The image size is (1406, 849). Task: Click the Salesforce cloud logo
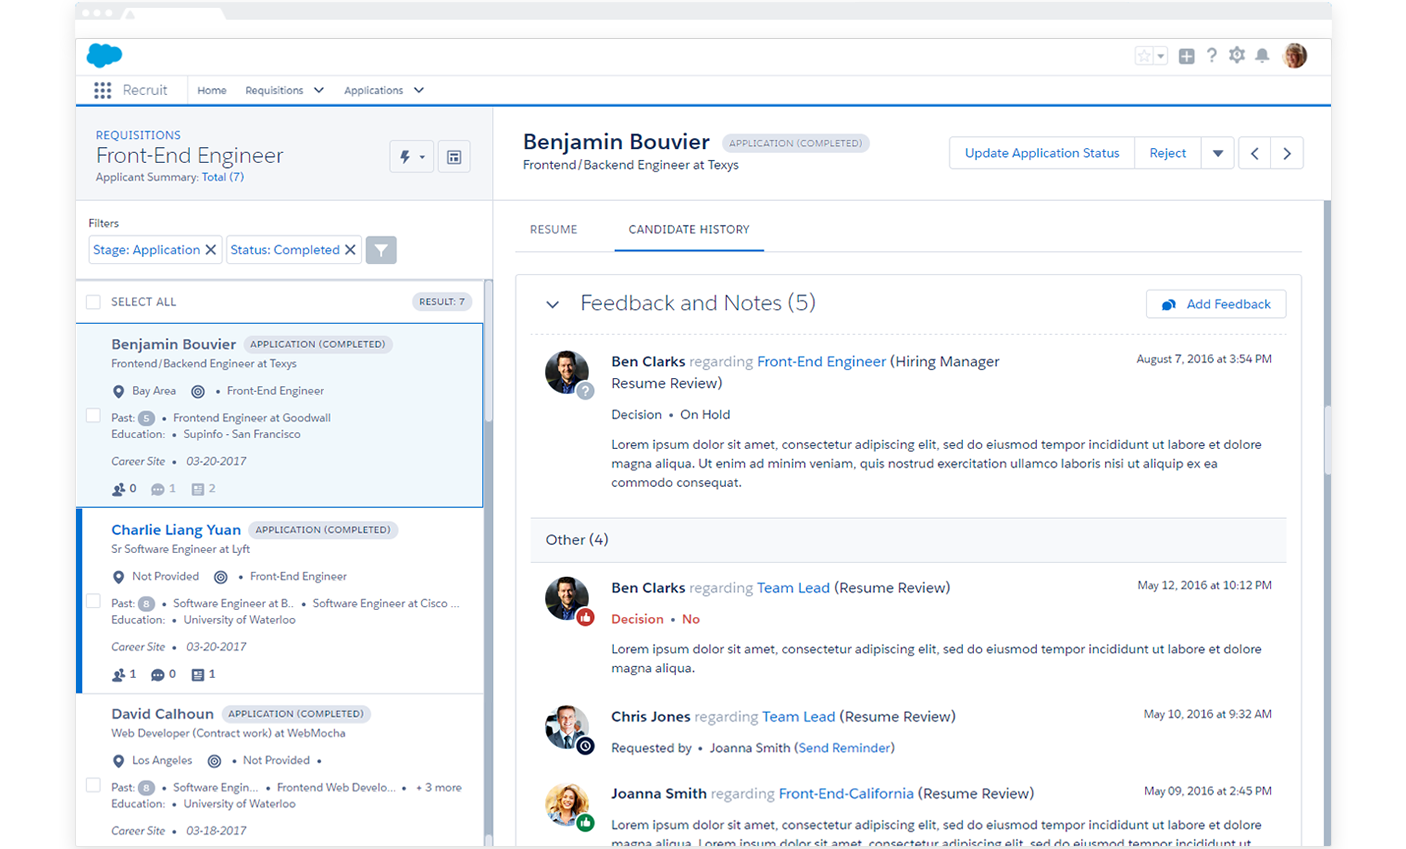click(x=104, y=55)
